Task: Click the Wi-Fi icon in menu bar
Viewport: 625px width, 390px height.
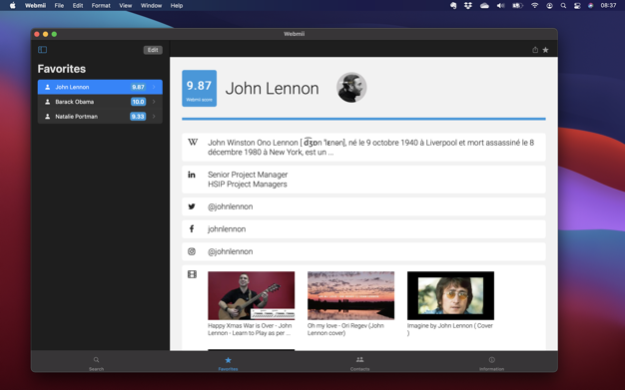Action: 535,6
